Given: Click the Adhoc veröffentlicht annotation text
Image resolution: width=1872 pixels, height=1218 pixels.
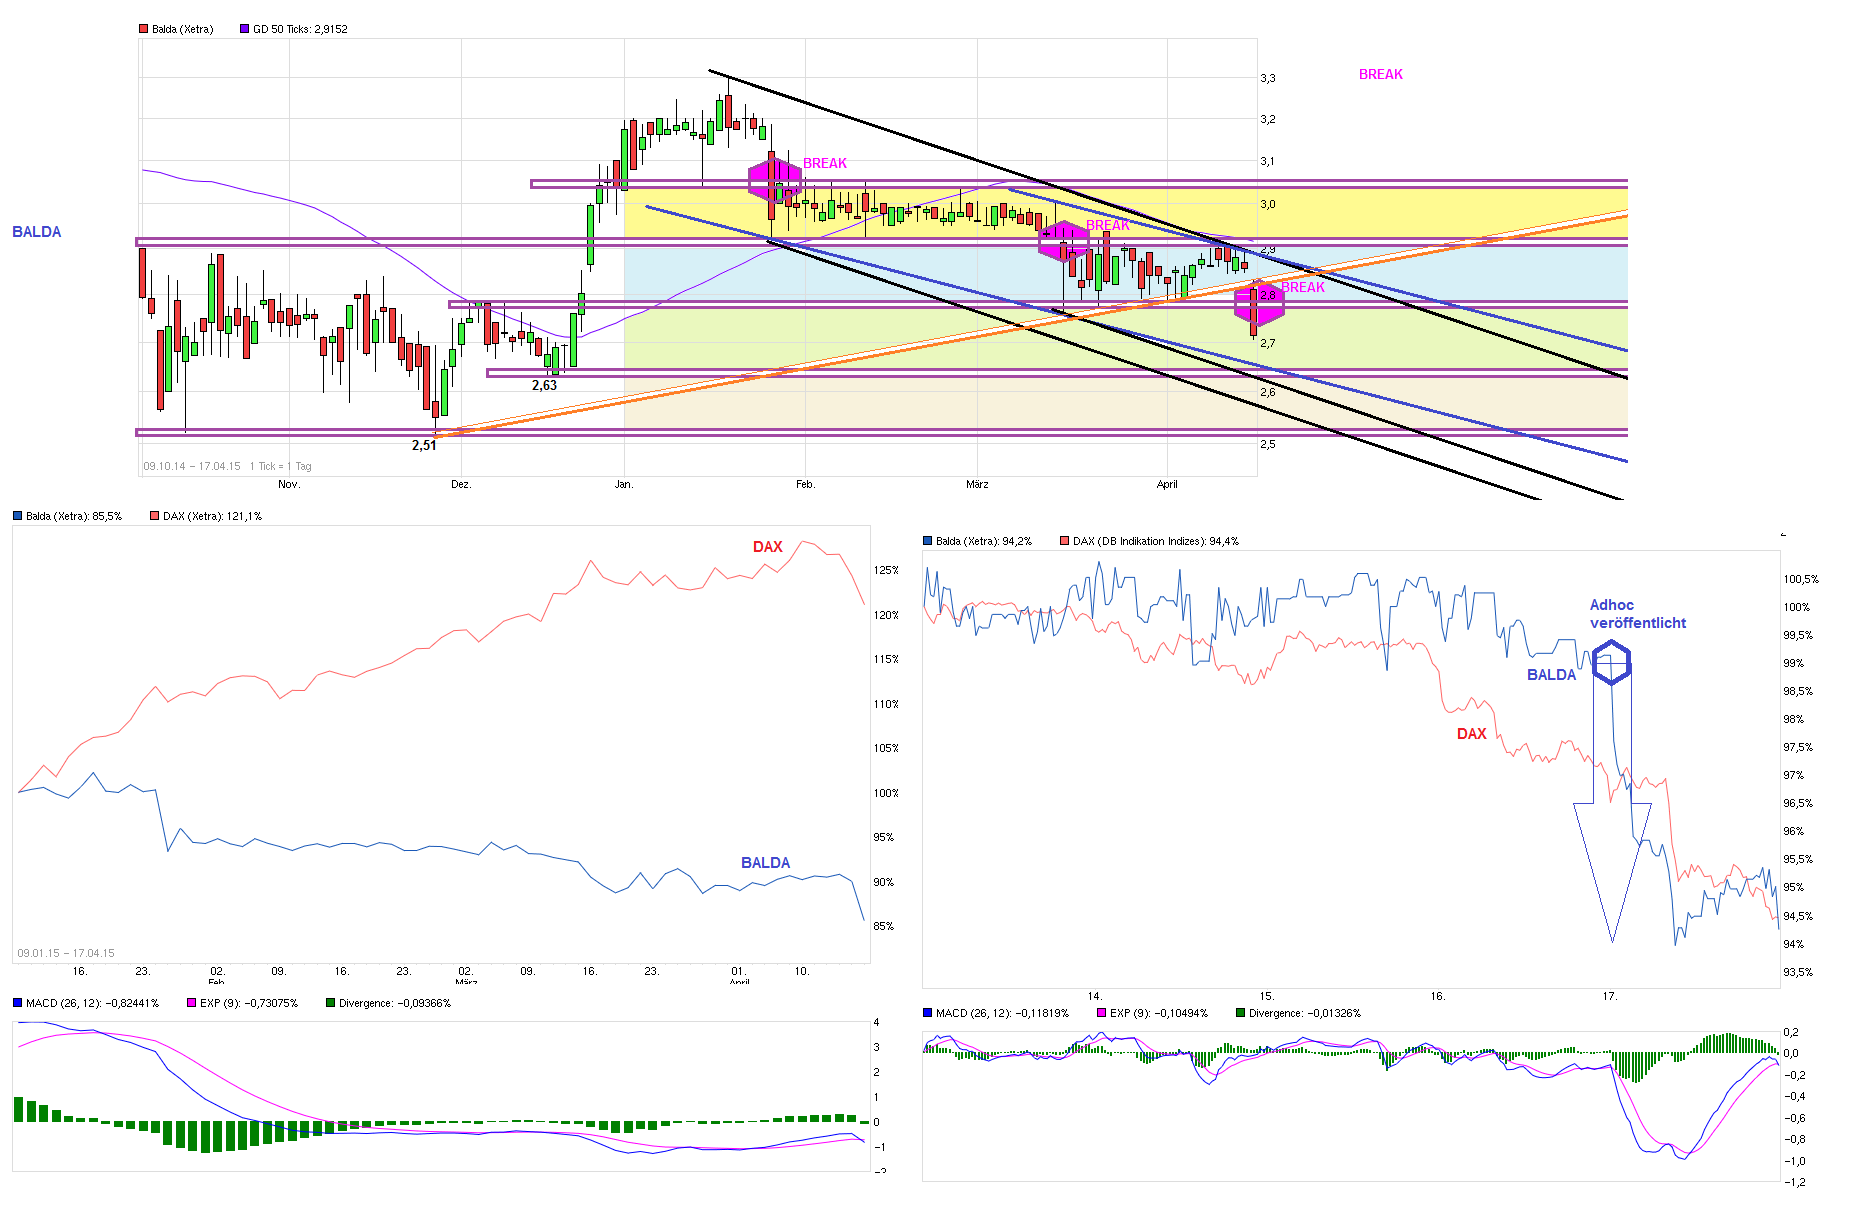Looking at the screenshot, I should (1638, 614).
